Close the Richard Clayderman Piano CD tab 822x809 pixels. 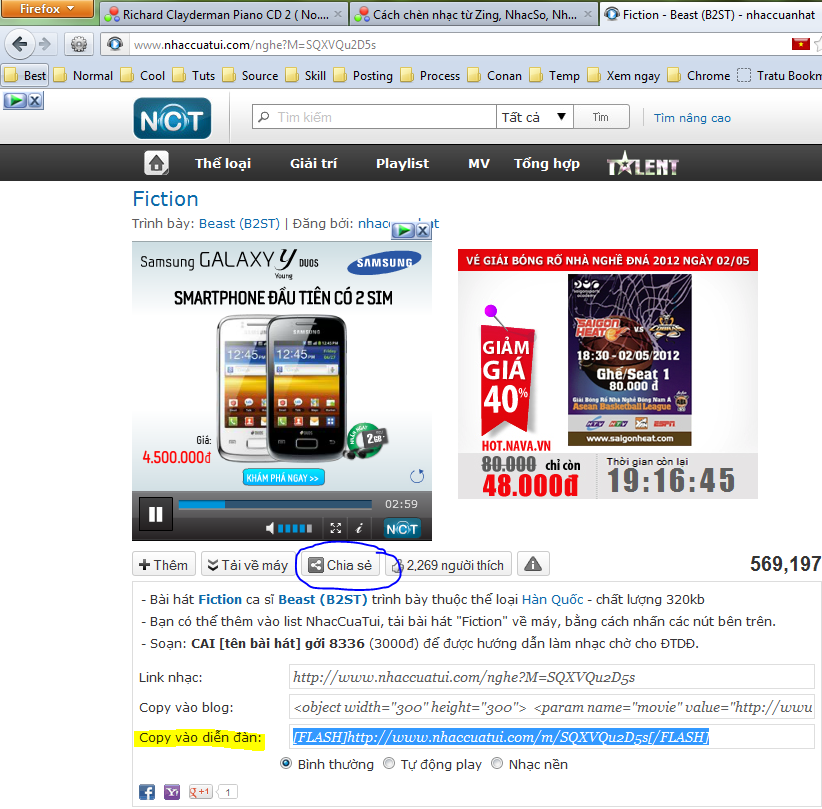click(338, 14)
